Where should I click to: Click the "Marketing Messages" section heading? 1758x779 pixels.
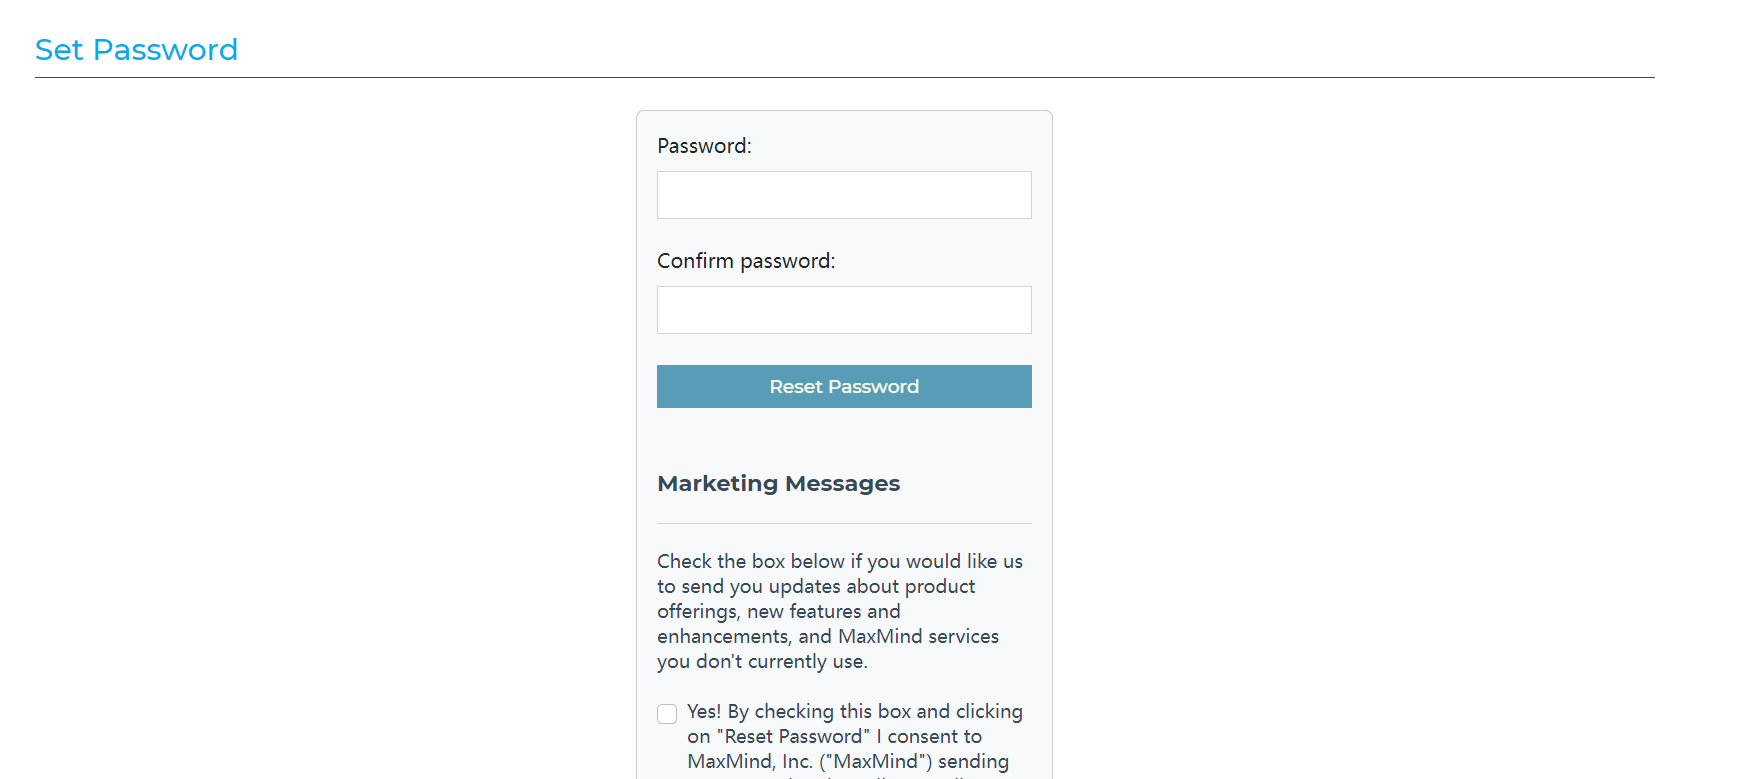(x=778, y=484)
